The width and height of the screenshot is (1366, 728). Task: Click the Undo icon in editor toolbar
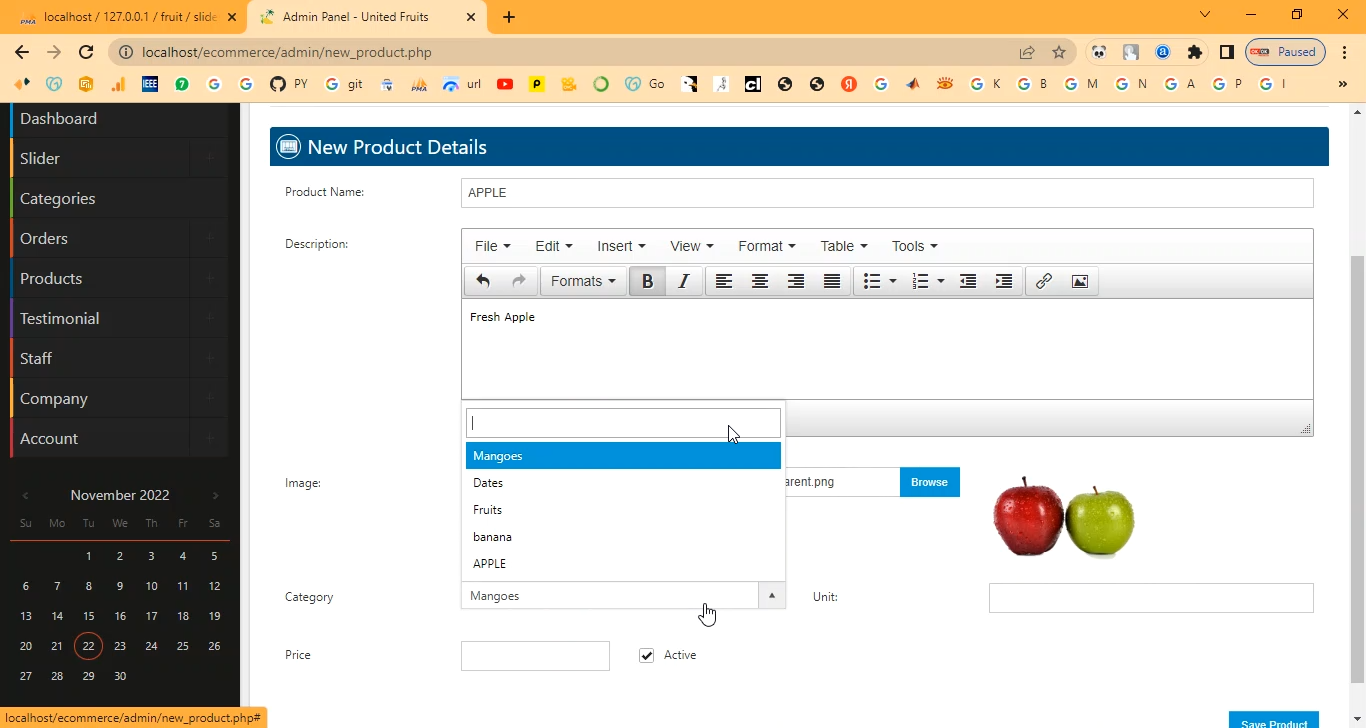[483, 282]
